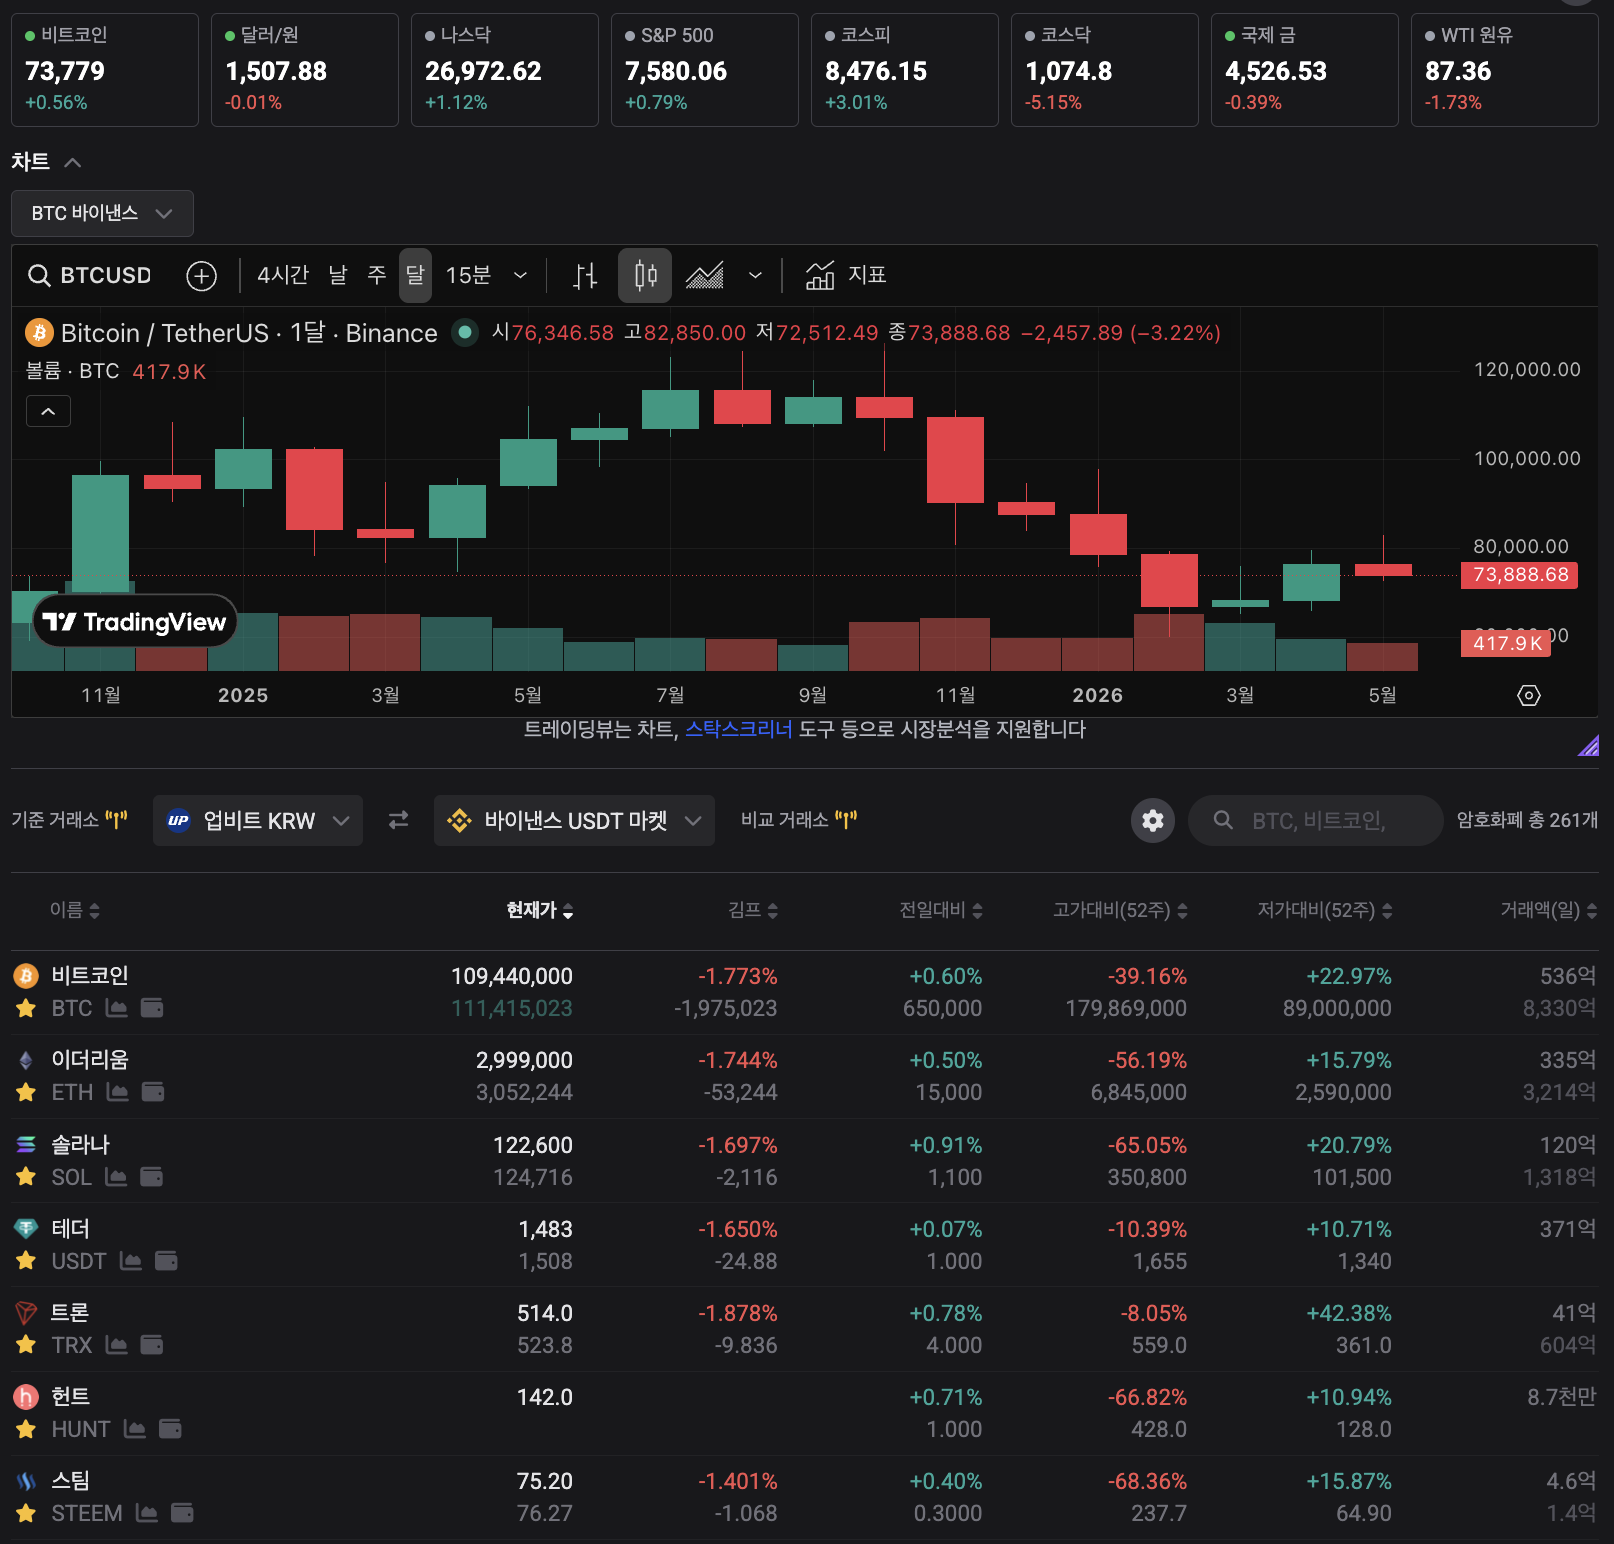
Task: Click the 73,888.68 price label on axis
Action: pos(1520,575)
